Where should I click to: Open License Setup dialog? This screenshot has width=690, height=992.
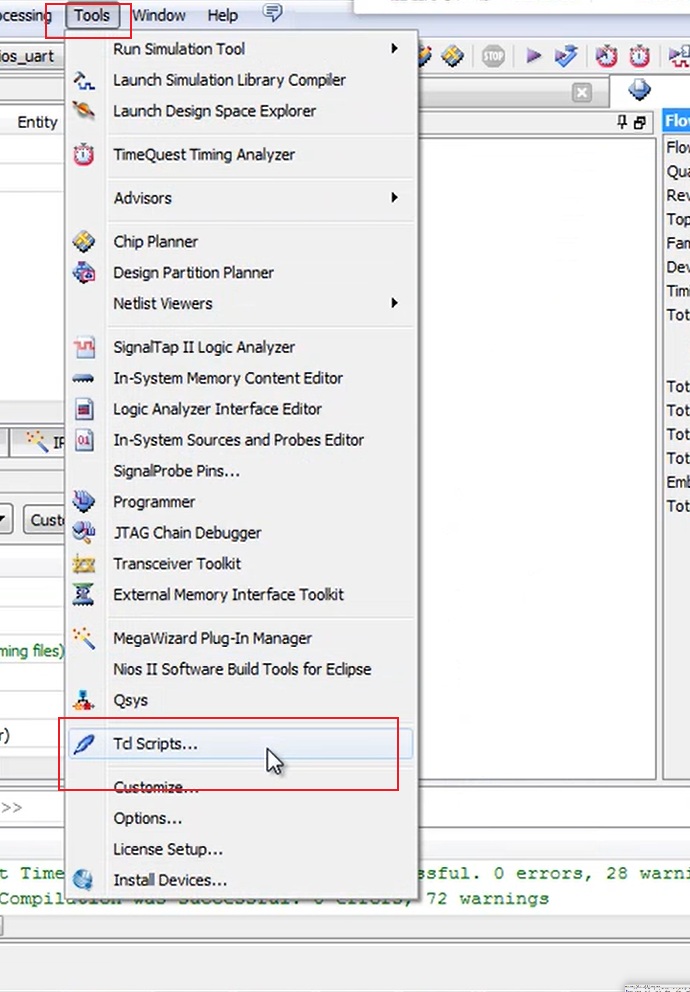tap(241, 850)
